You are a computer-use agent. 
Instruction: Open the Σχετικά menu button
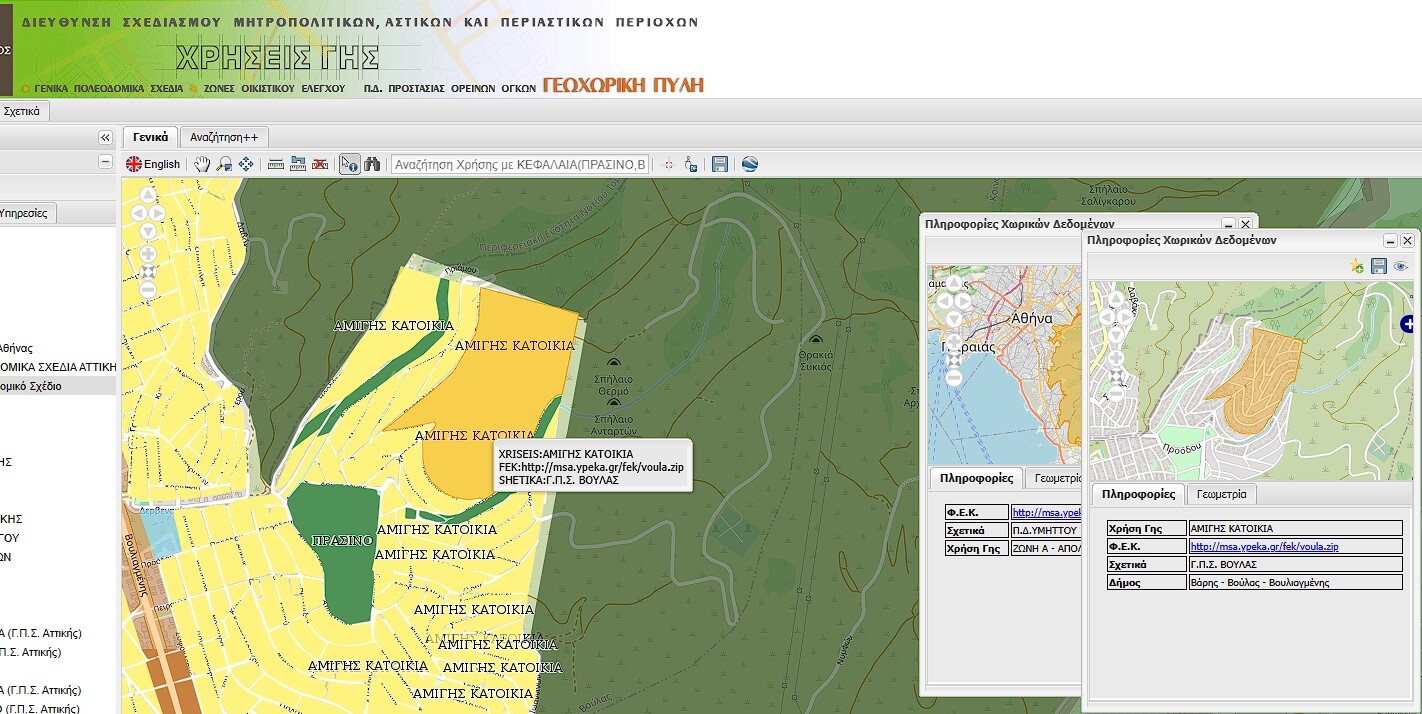(x=21, y=112)
